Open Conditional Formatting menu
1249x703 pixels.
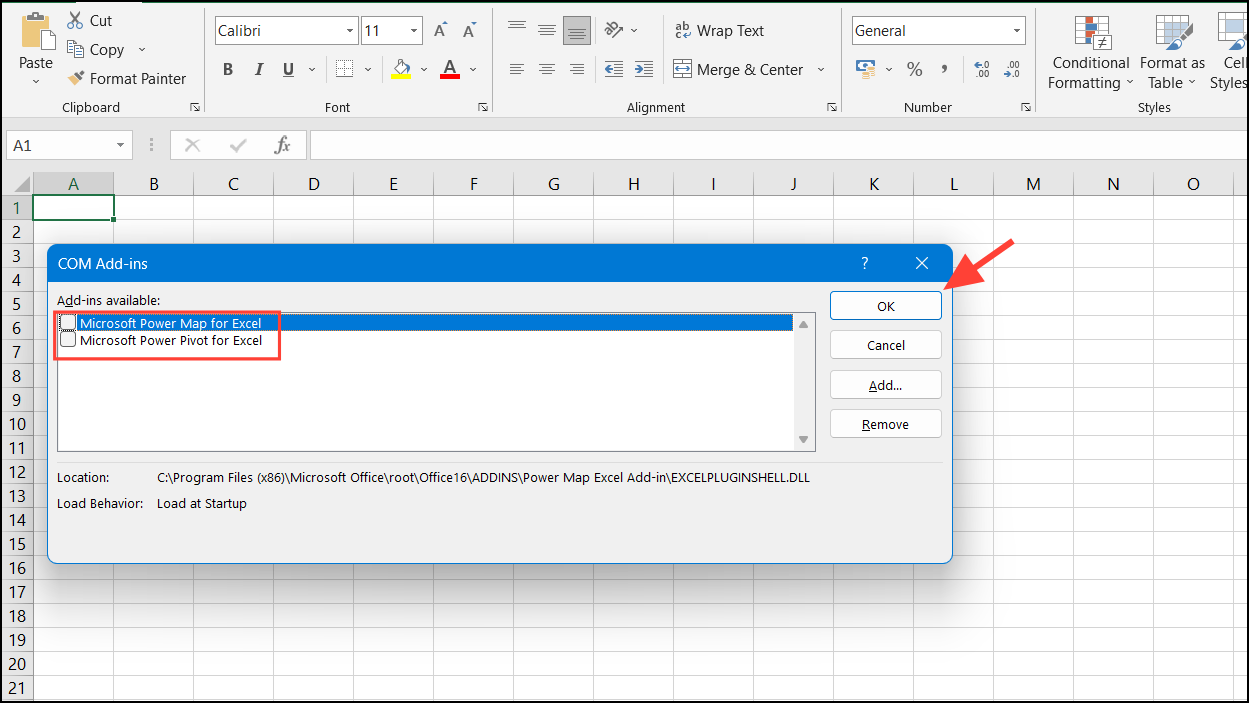click(1091, 52)
